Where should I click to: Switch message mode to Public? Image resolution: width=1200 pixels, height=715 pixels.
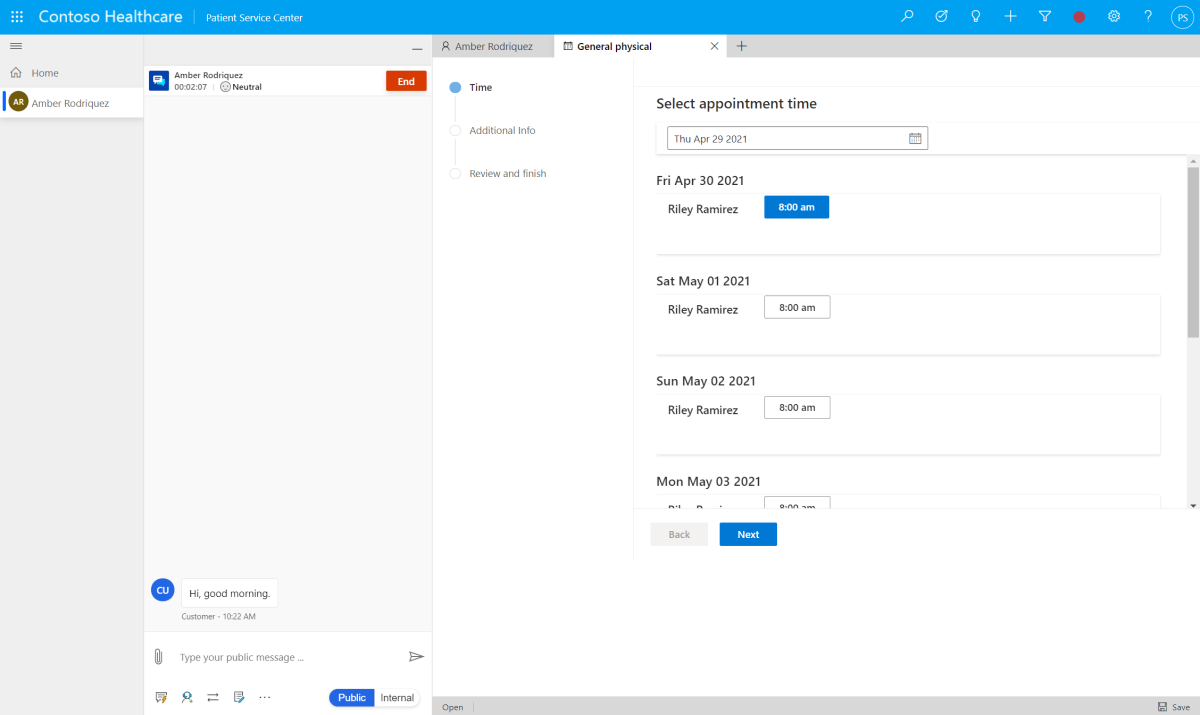pyautogui.click(x=352, y=697)
